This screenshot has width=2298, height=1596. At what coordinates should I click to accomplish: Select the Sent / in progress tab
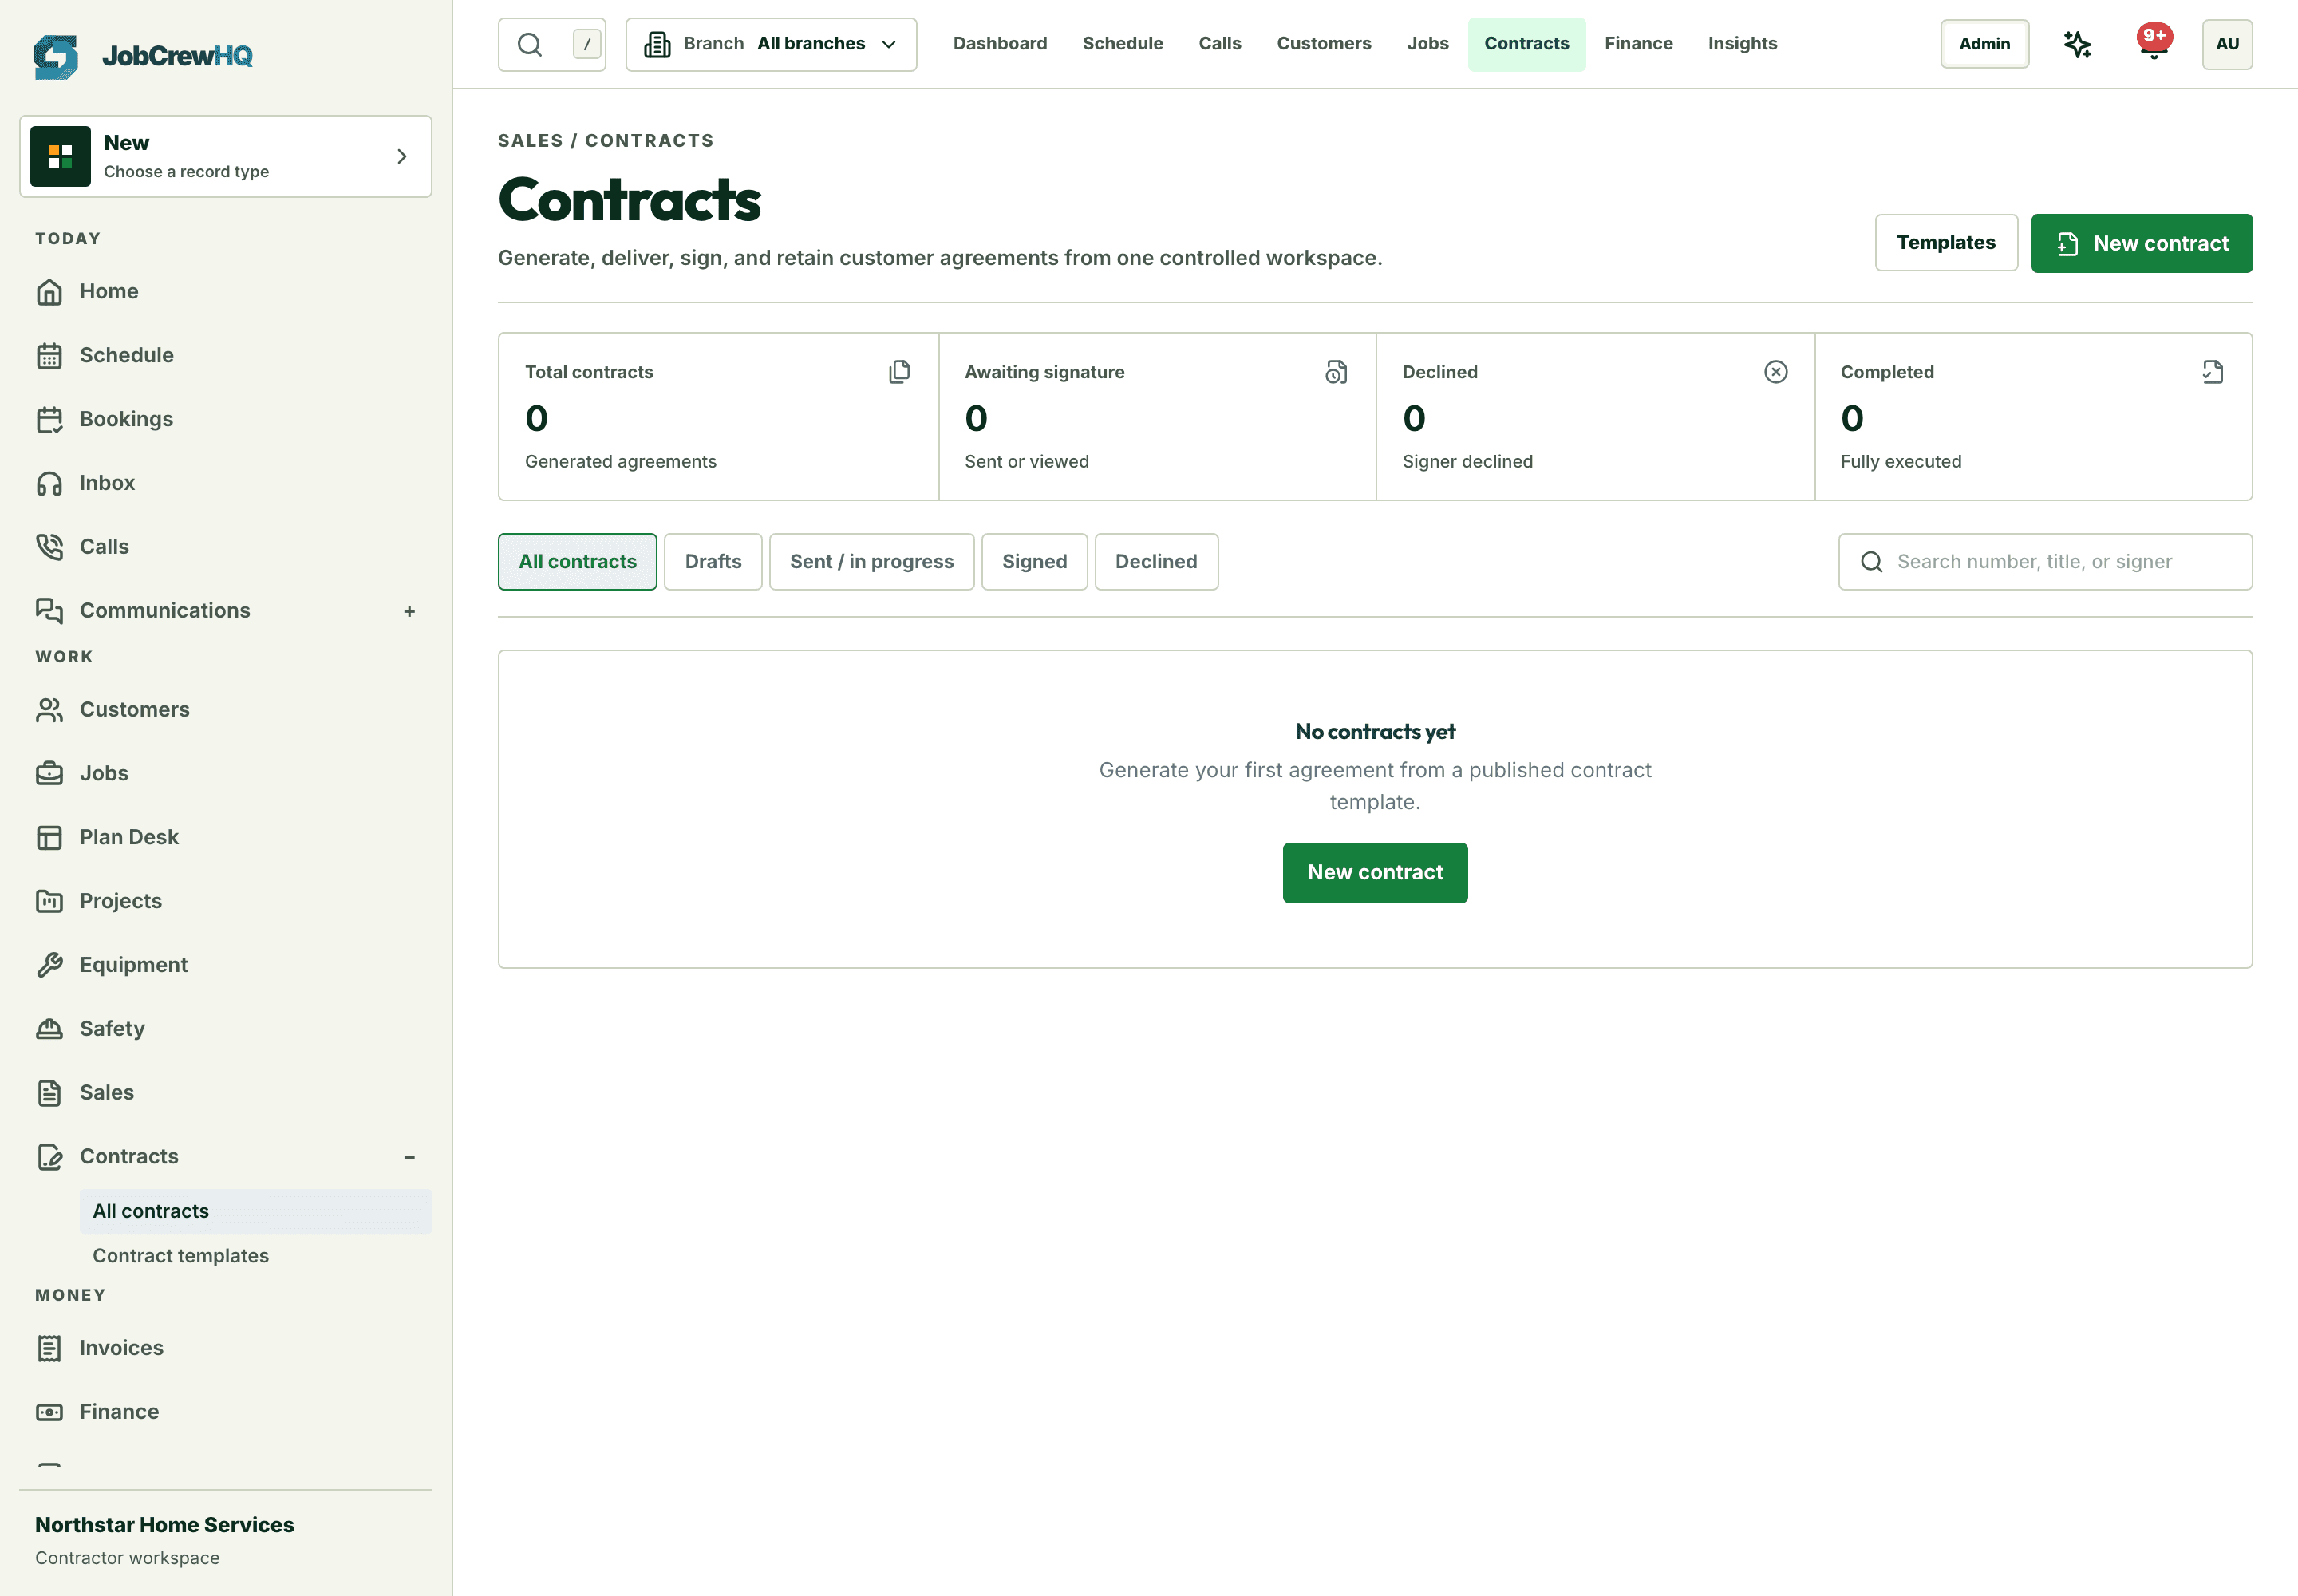click(x=871, y=562)
